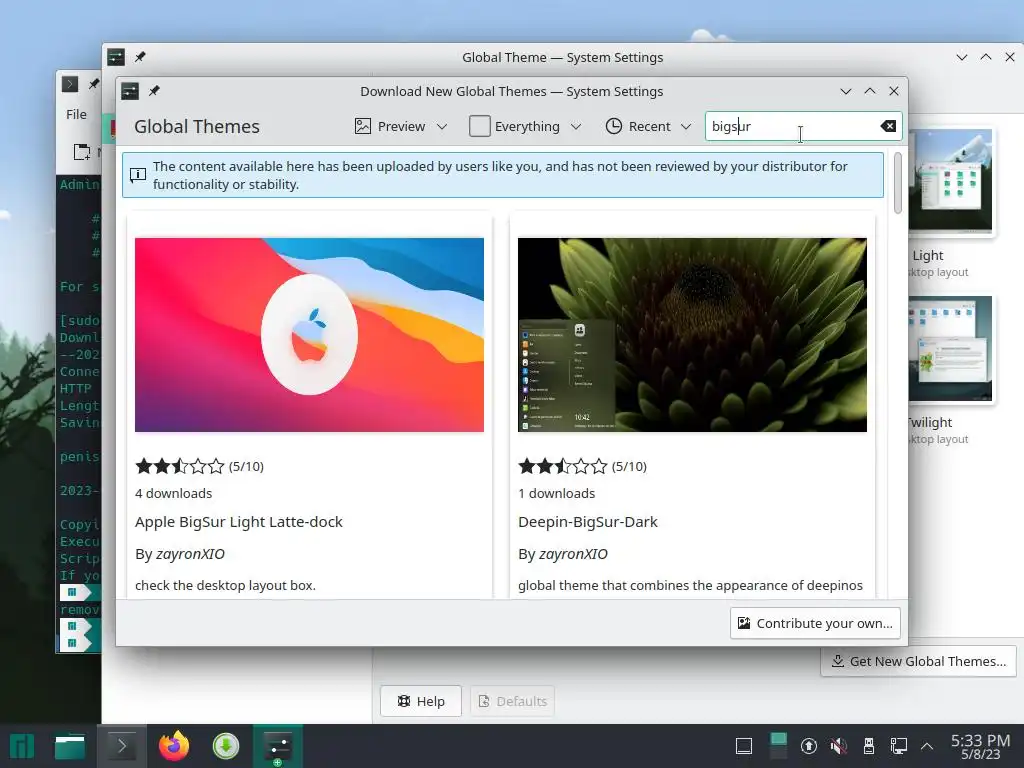Viewport: 1024px width, 768px height.
Task: Click zayronXIO author of Apple BigSur theme
Action: [x=190, y=554]
